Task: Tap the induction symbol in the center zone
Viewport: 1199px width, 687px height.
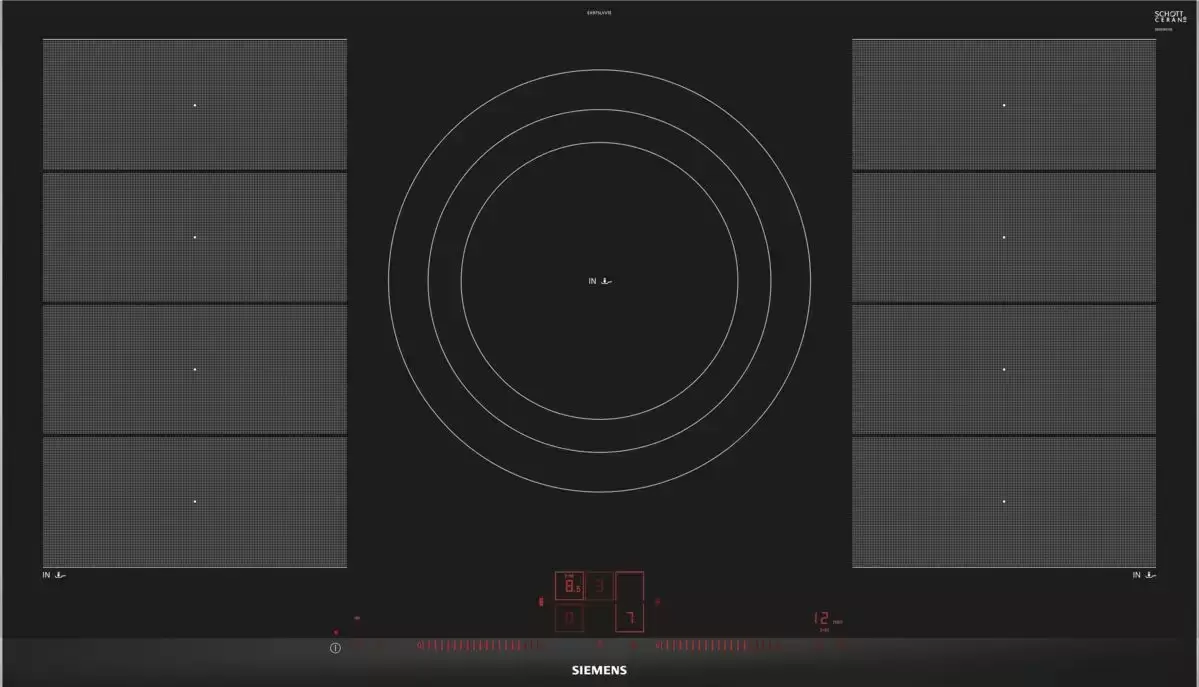Action: 600,282
